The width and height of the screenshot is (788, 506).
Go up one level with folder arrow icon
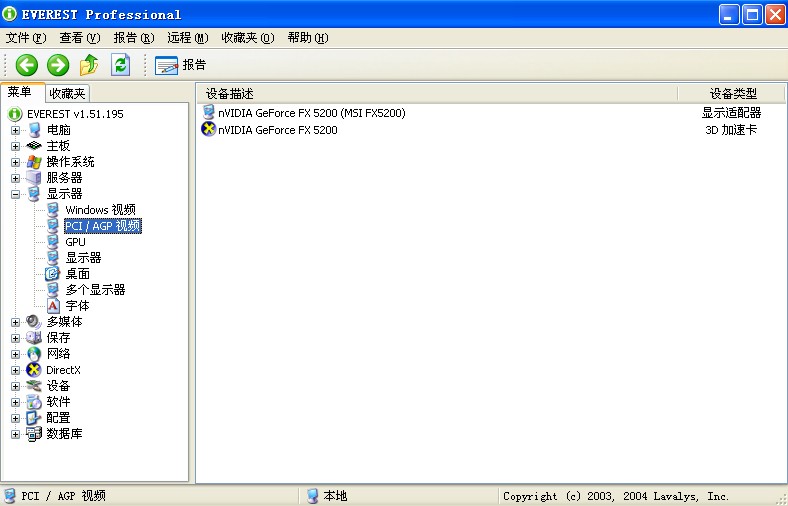click(x=89, y=65)
